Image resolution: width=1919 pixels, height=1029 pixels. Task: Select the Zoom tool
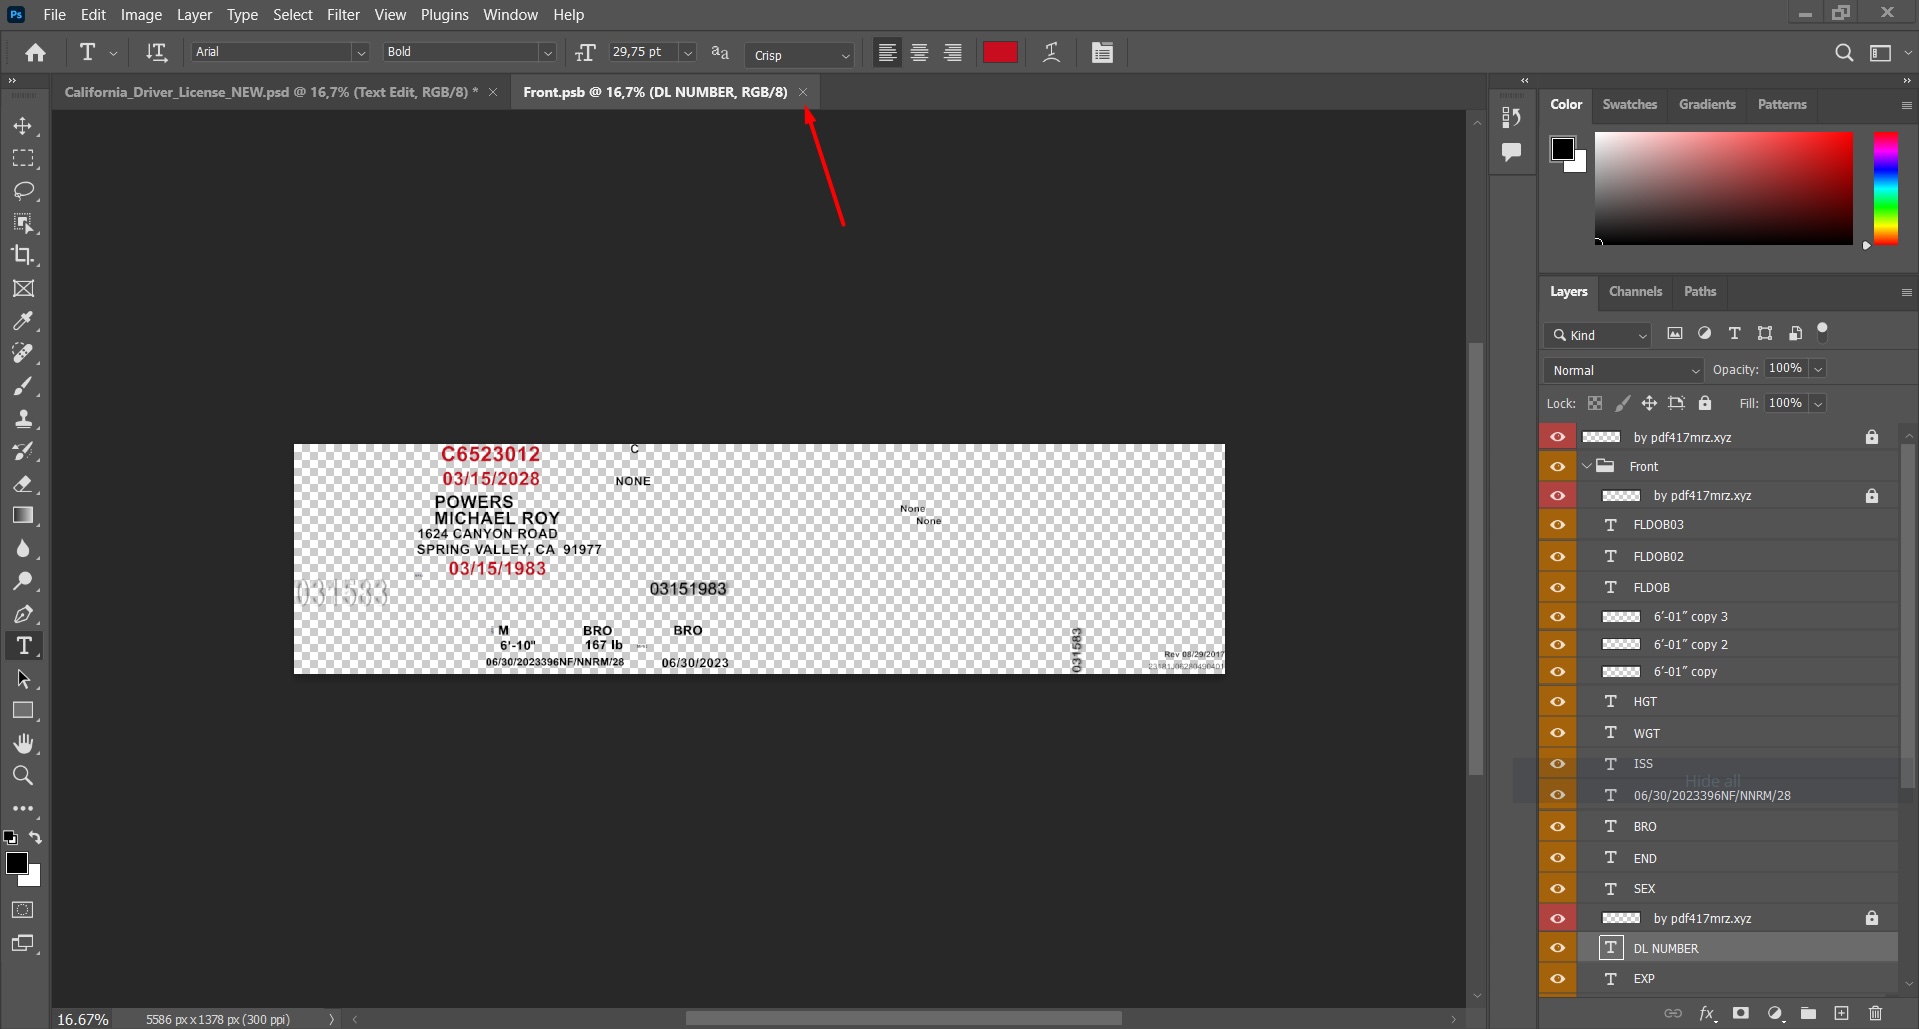click(24, 776)
